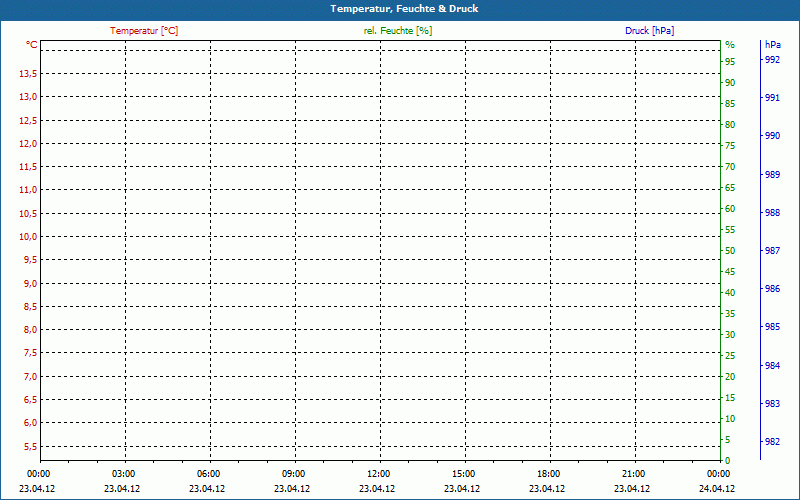Click the 55 humidity axis value
The width and height of the screenshot is (800, 500).
(x=730, y=230)
